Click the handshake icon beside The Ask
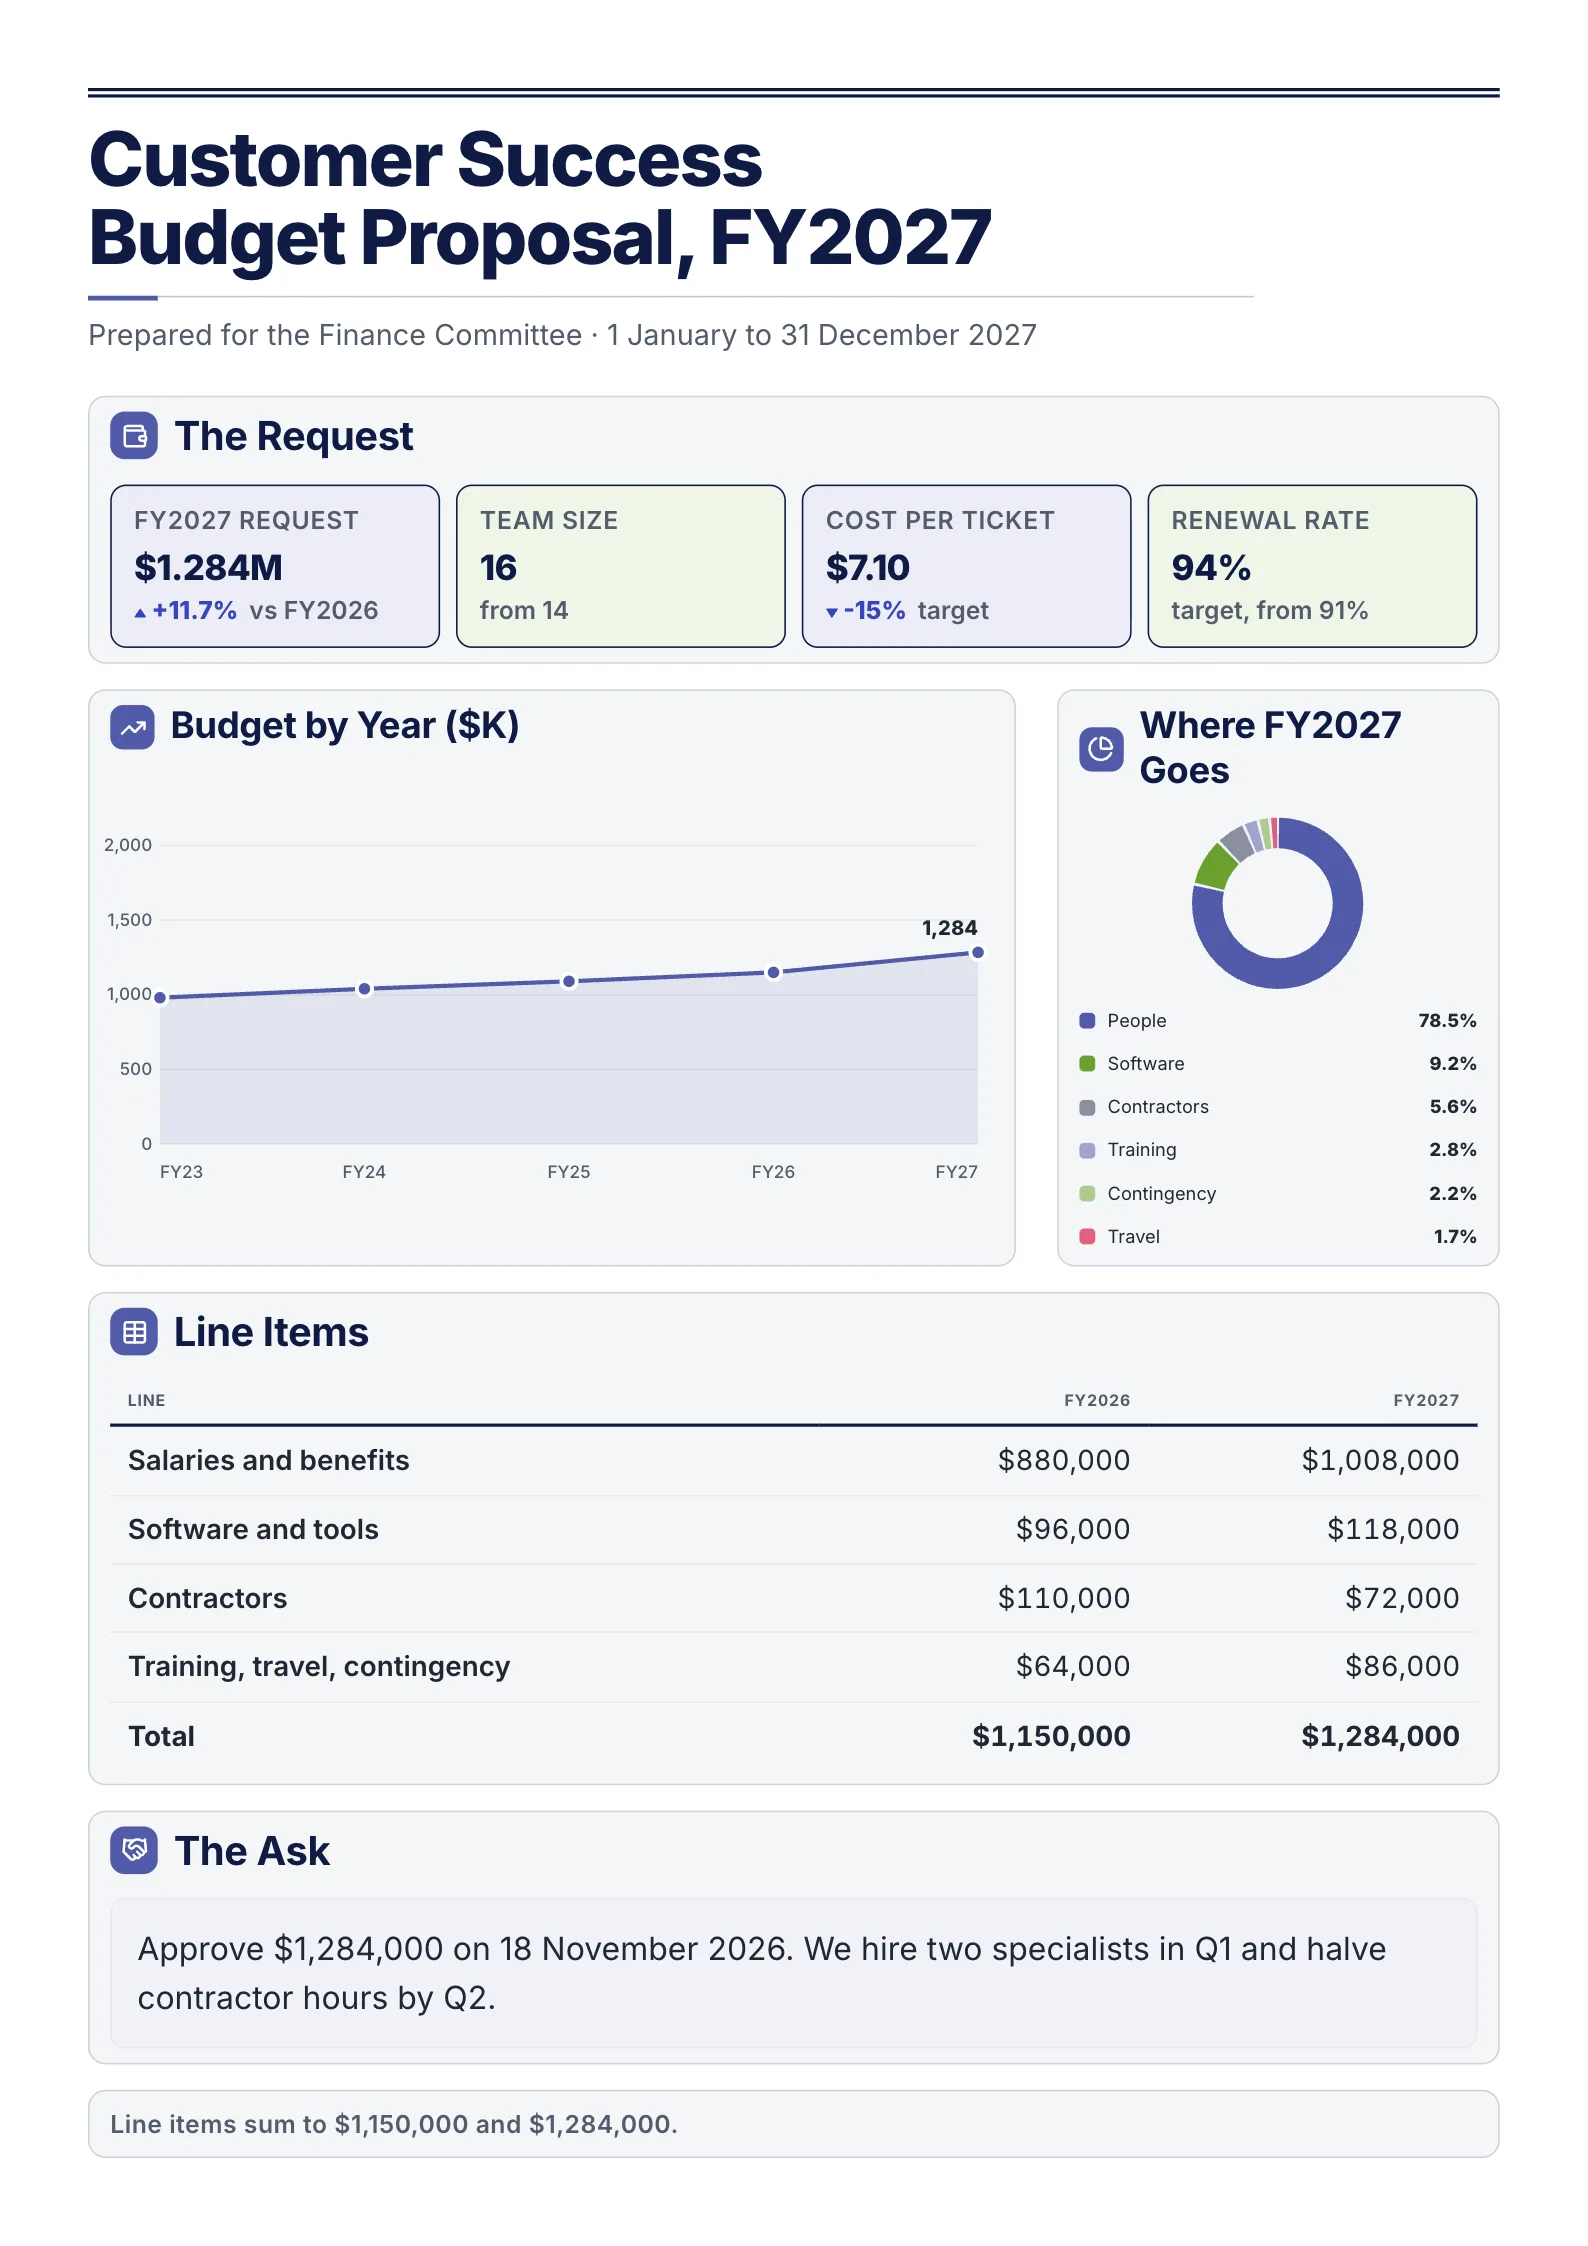Screen dimensions: 1588x2246 click(x=134, y=1851)
